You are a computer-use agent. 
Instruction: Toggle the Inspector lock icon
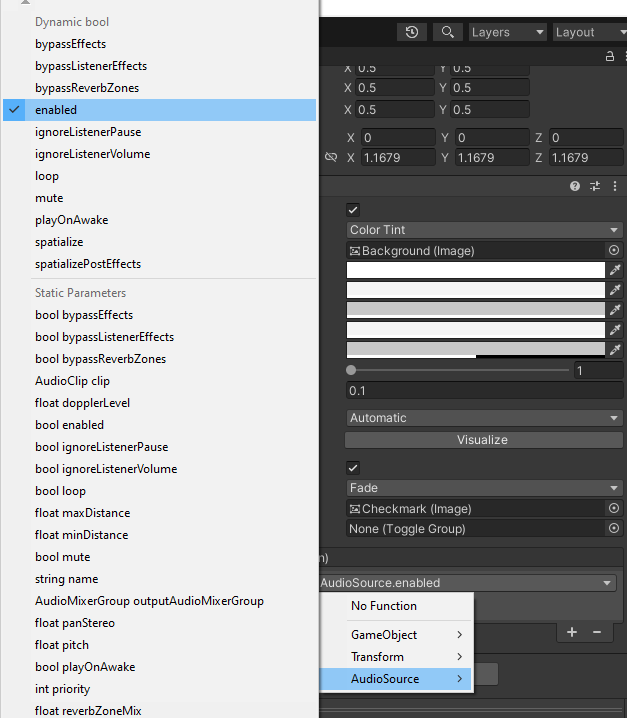click(609, 57)
